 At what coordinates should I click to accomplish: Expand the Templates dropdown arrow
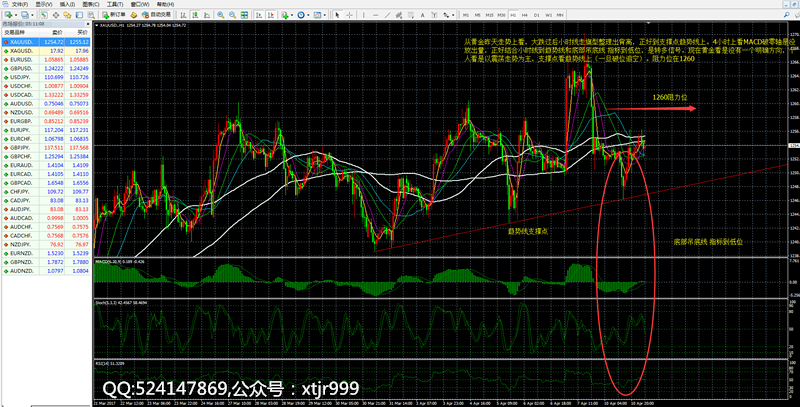324,15
